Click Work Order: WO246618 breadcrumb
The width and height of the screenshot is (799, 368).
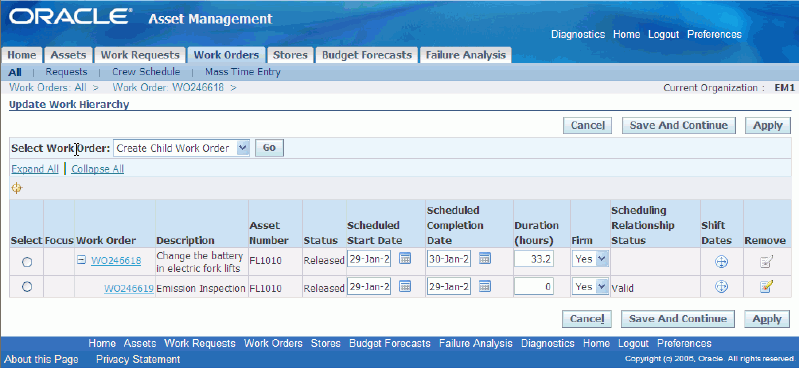coord(168,87)
